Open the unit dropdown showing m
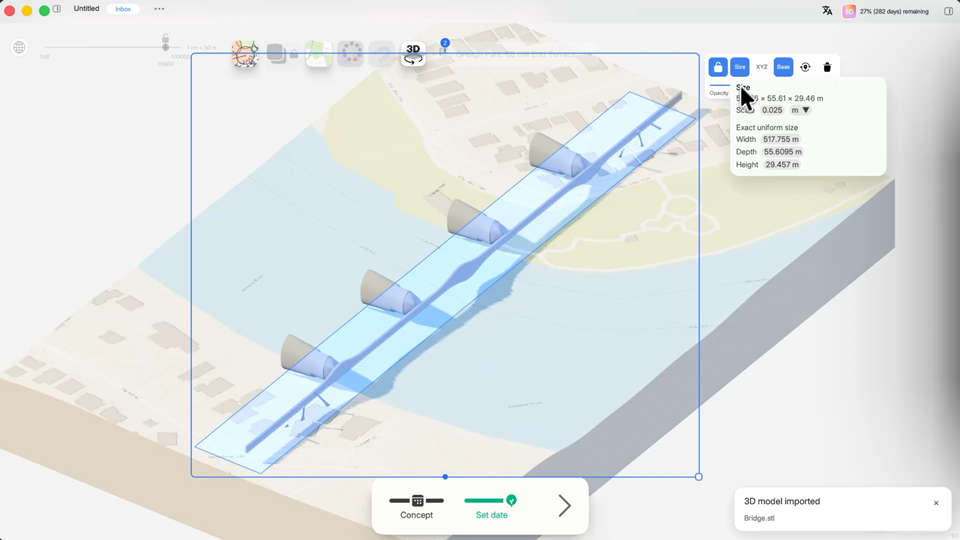Viewport: 960px width, 540px height. (800, 110)
